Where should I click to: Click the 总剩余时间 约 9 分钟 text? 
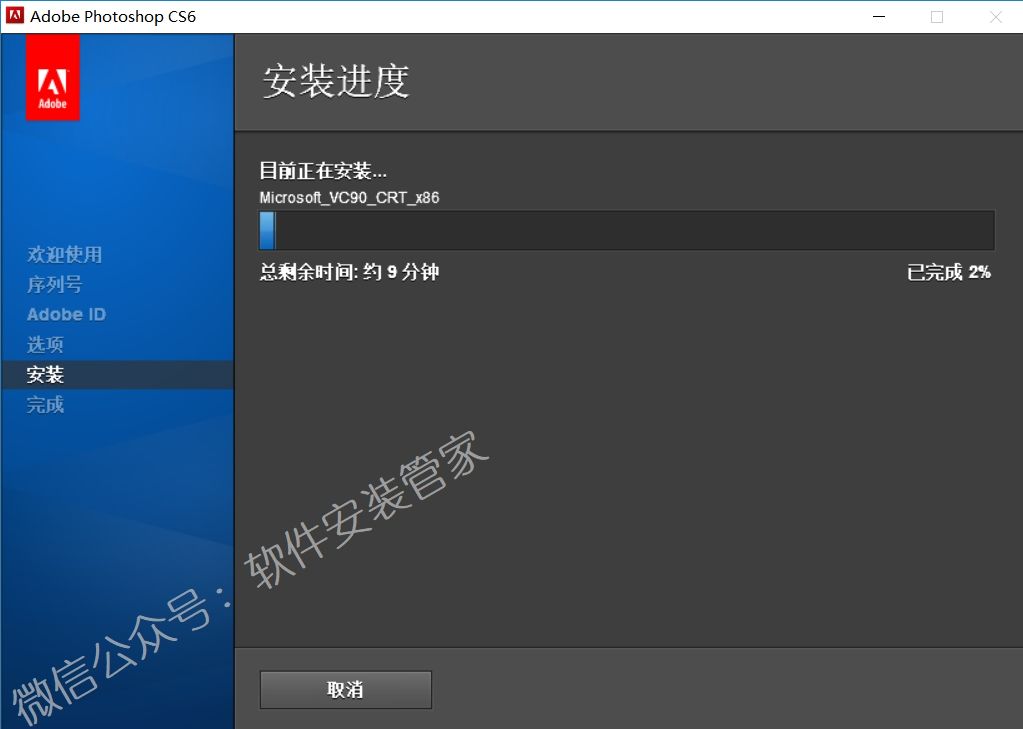349,272
